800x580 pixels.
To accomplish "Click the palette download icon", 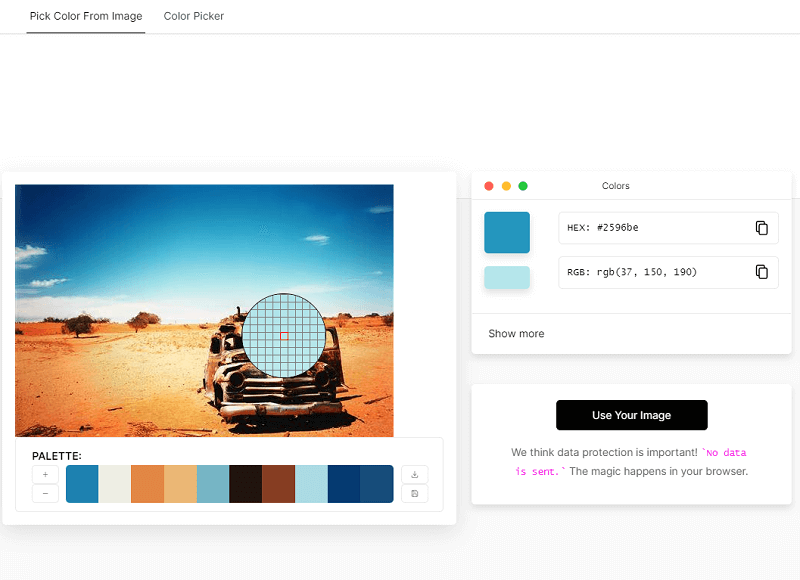I will pyautogui.click(x=415, y=474).
